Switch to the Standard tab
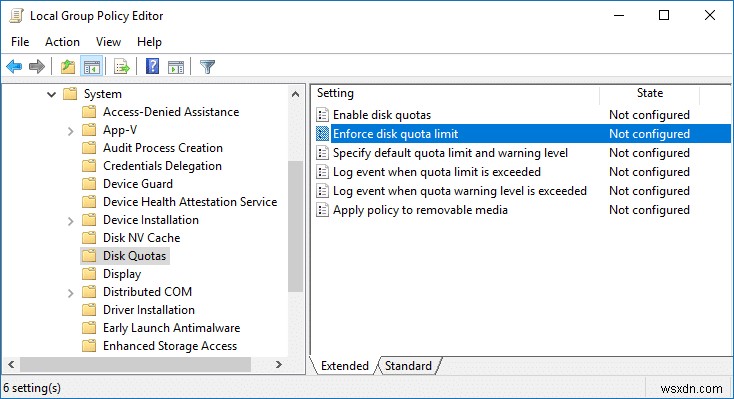 (408, 365)
